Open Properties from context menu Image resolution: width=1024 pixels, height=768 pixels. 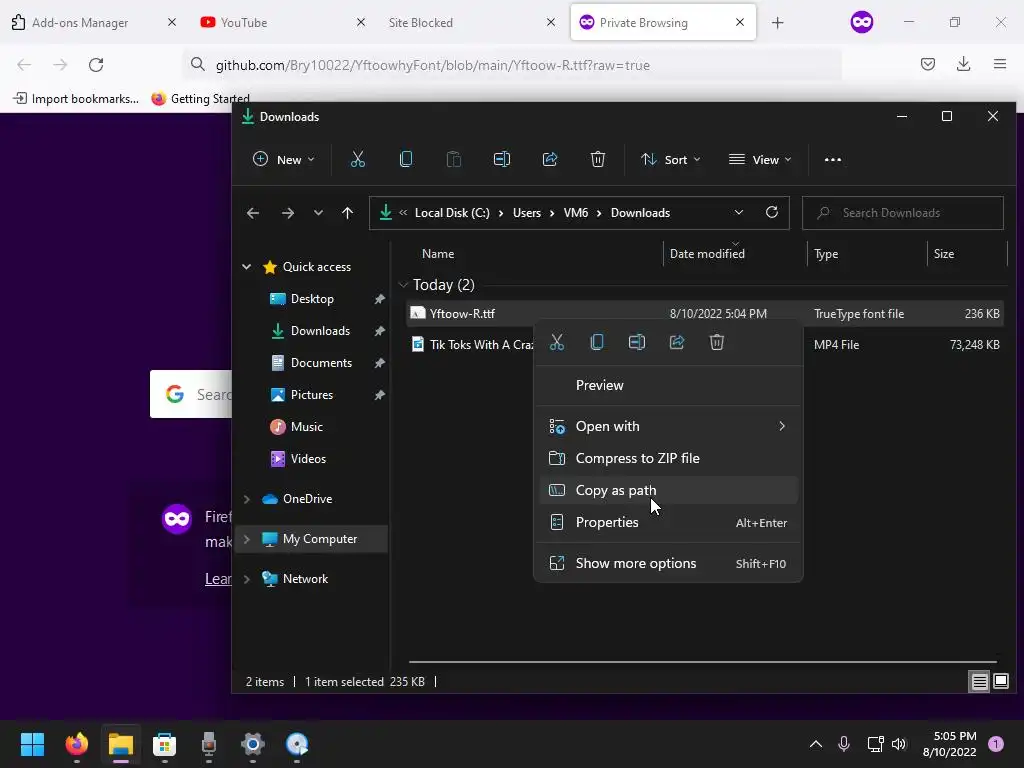point(668,522)
